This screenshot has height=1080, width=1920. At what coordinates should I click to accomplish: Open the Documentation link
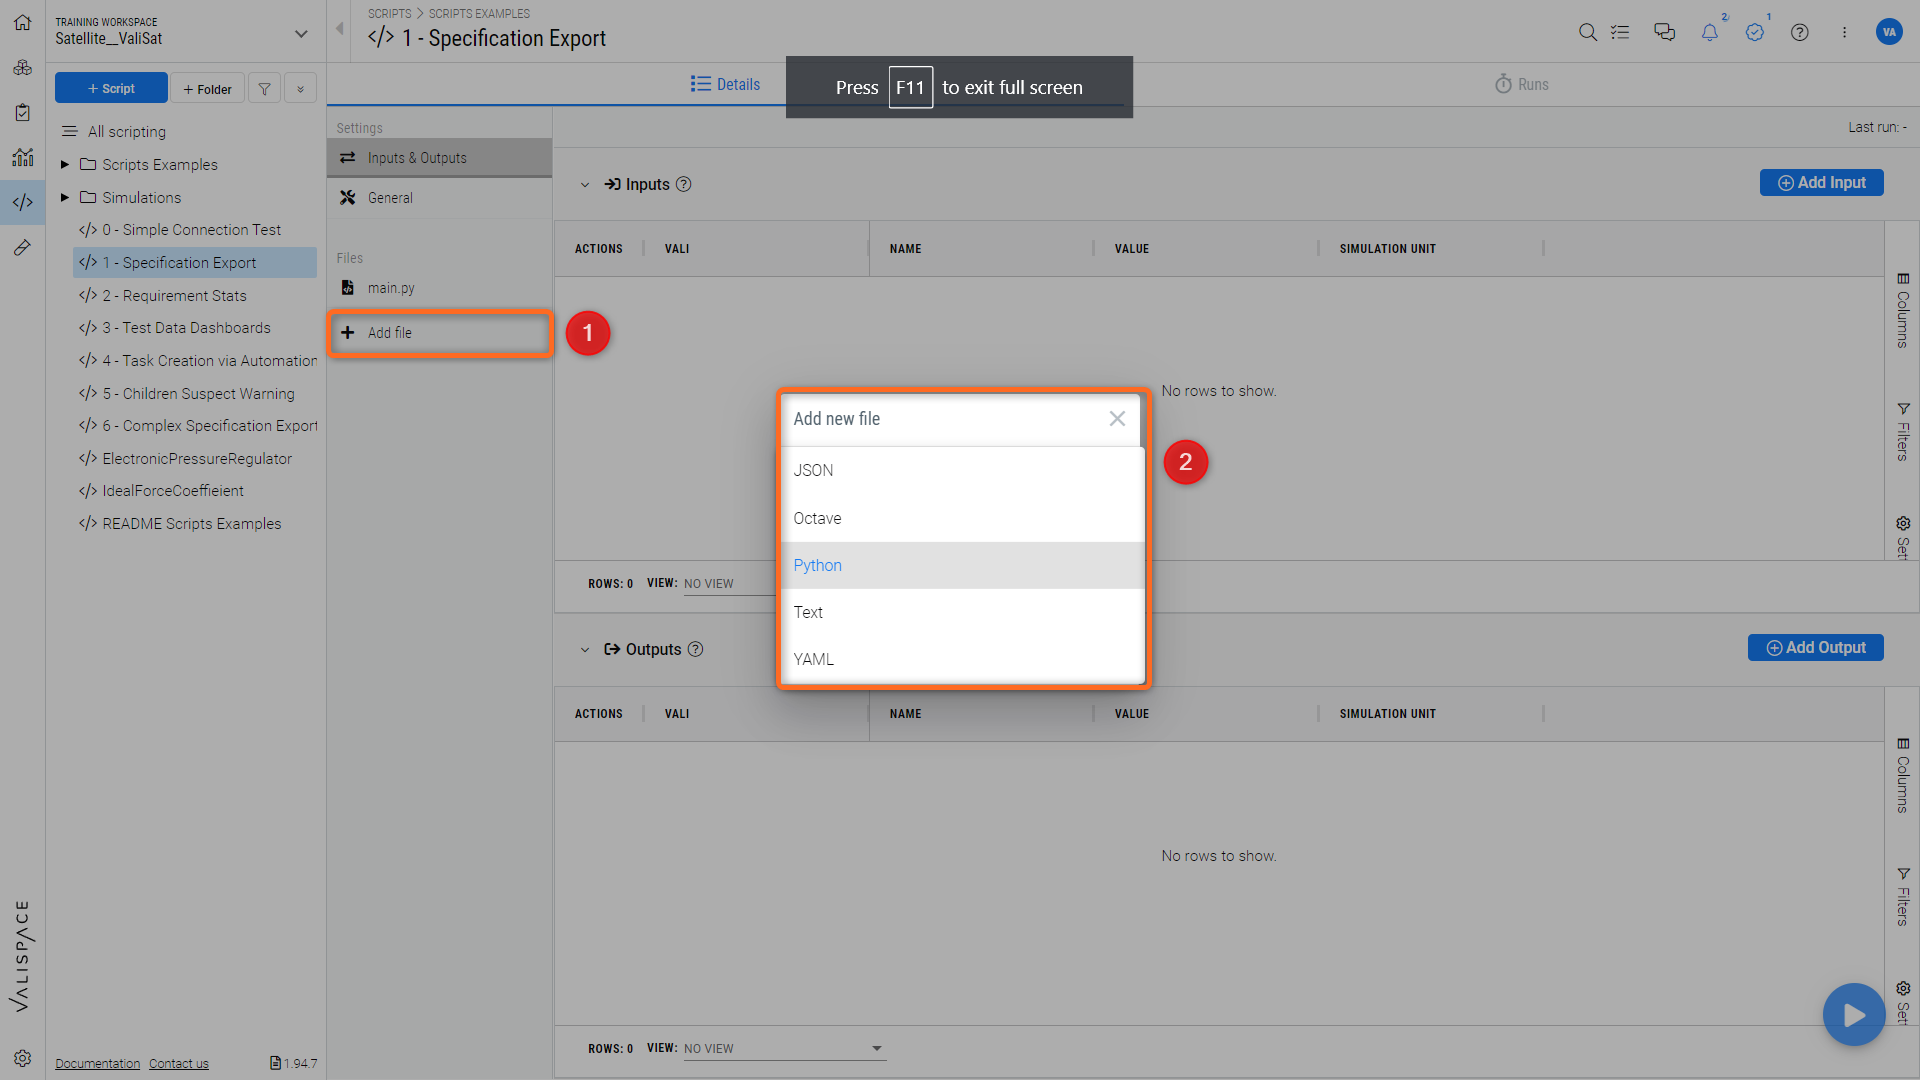click(98, 1063)
